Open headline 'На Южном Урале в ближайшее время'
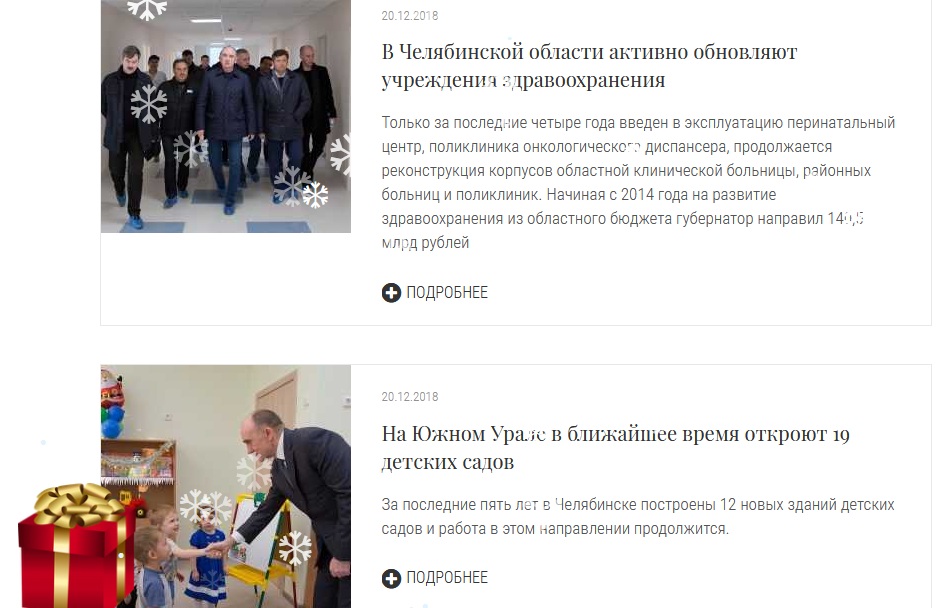Viewport: 943px width, 608px height. pyautogui.click(x=616, y=434)
